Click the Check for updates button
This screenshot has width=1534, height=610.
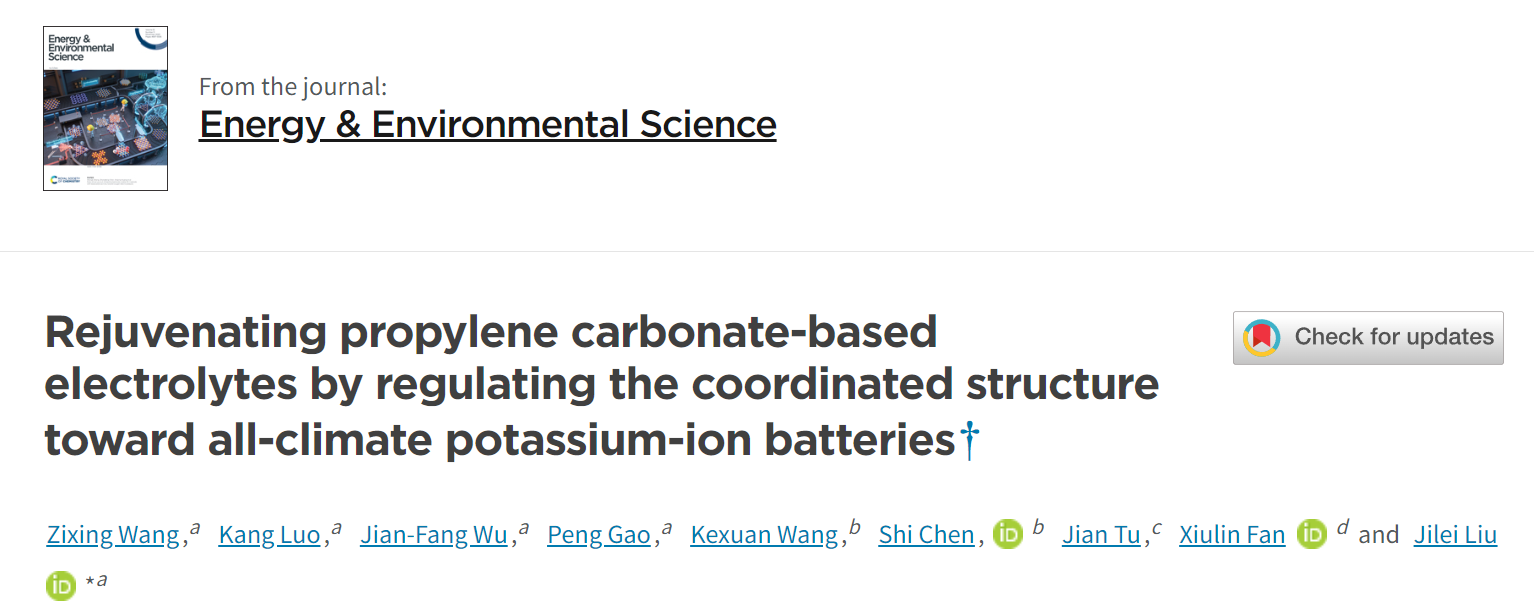(x=1368, y=338)
